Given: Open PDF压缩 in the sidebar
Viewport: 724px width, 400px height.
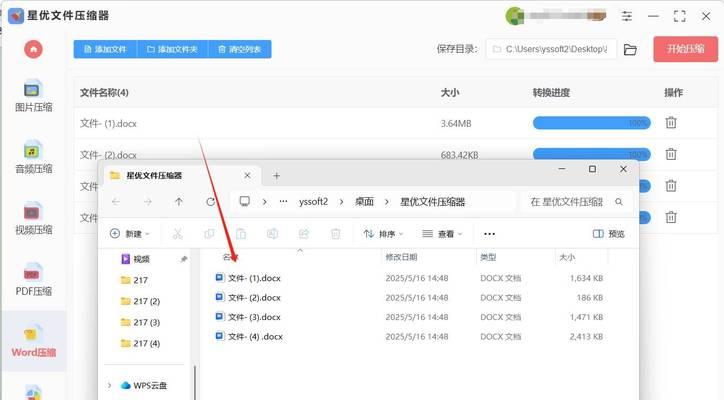Looking at the screenshot, I should [x=33, y=280].
